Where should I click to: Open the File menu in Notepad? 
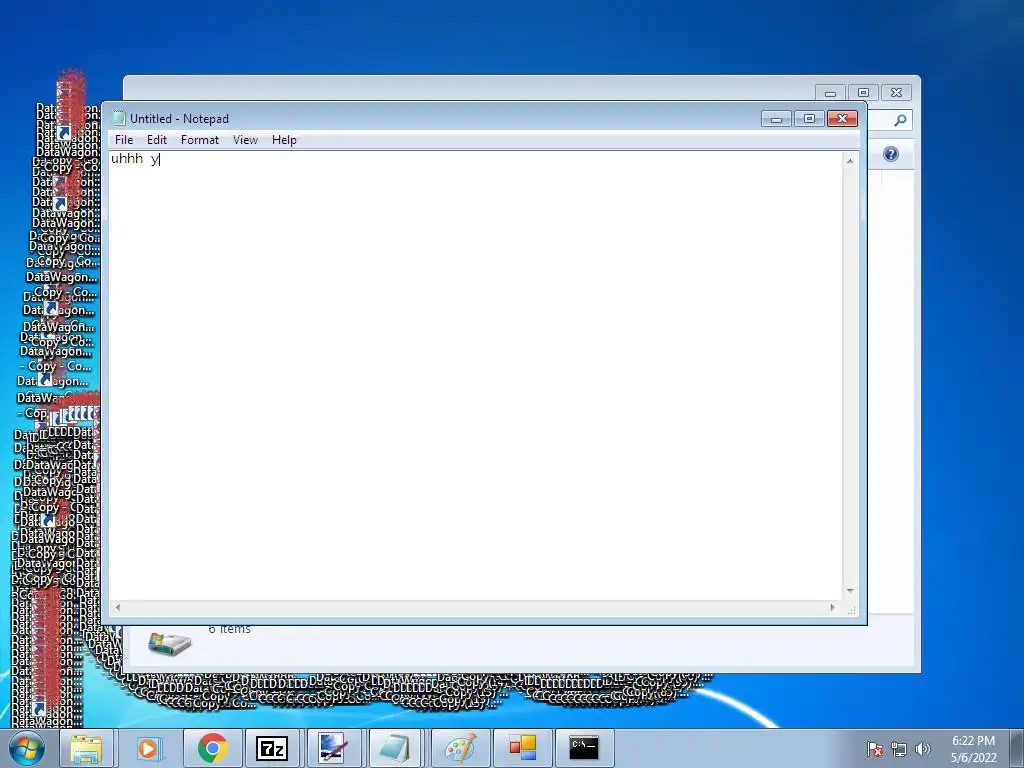pyautogui.click(x=123, y=140)
